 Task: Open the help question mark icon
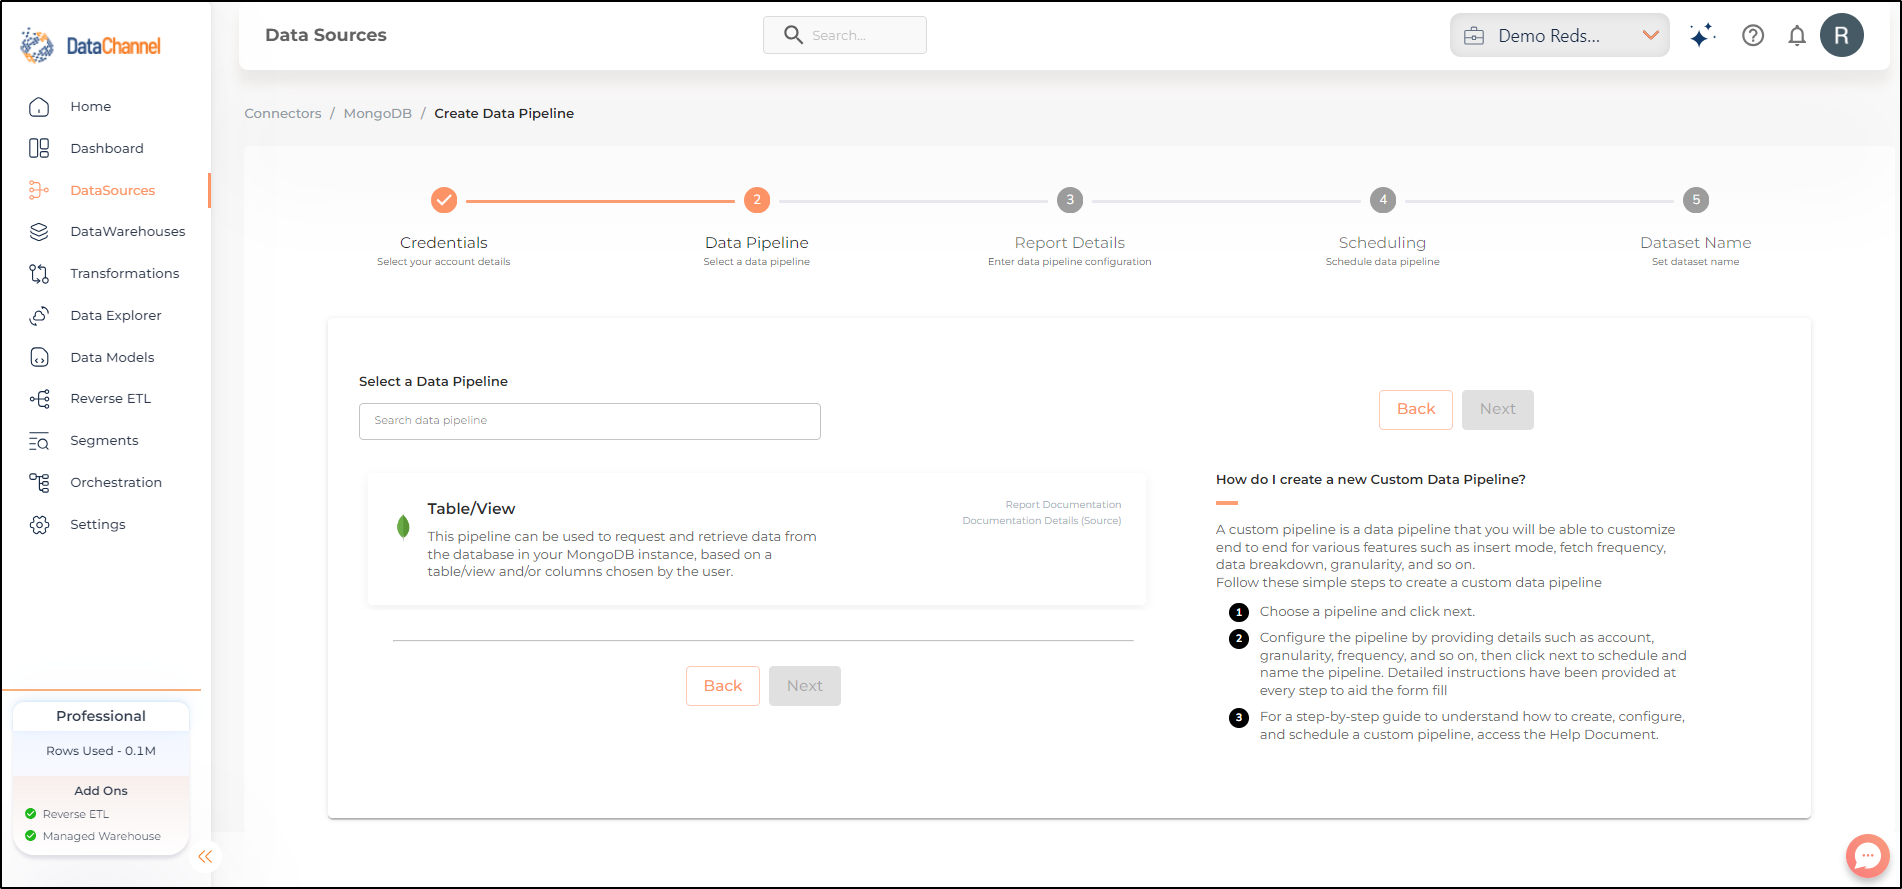[1753, 36]
